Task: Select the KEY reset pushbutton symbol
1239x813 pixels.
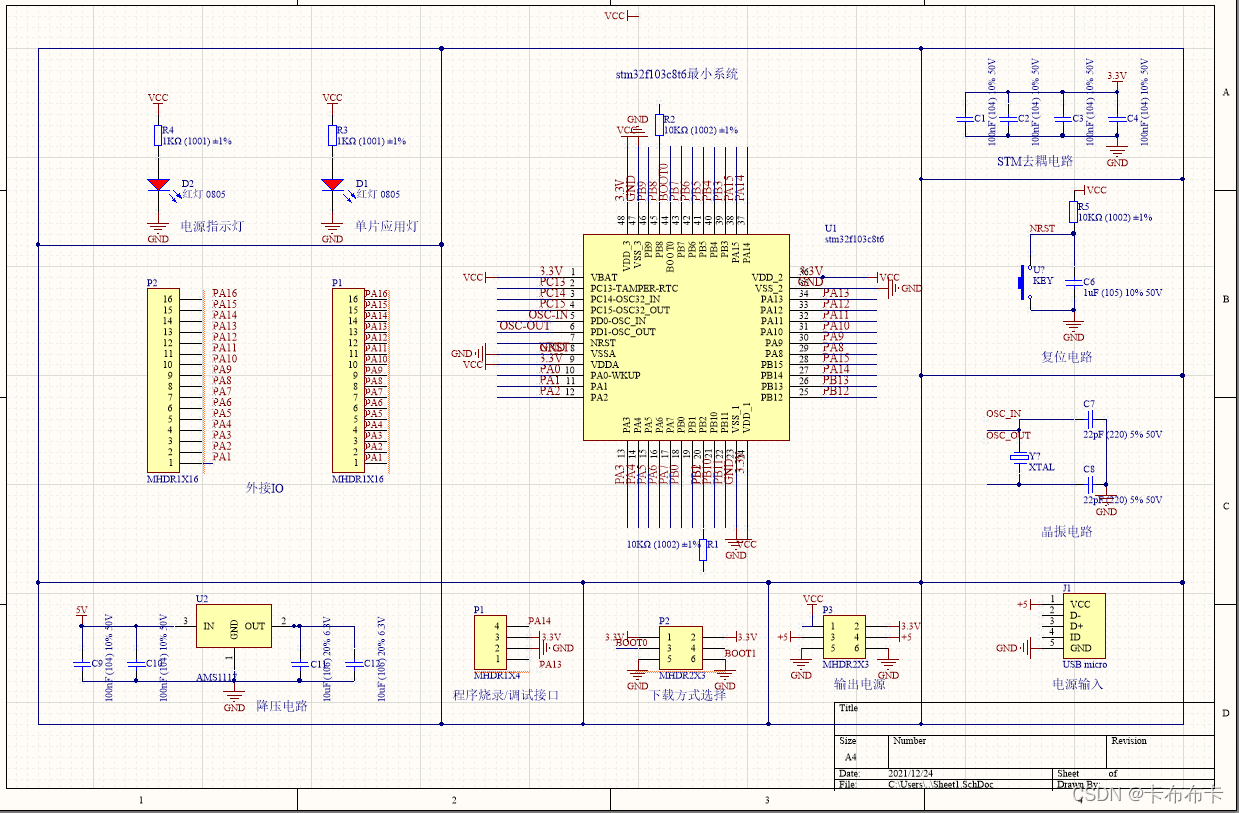Action: pos(1023,282)
